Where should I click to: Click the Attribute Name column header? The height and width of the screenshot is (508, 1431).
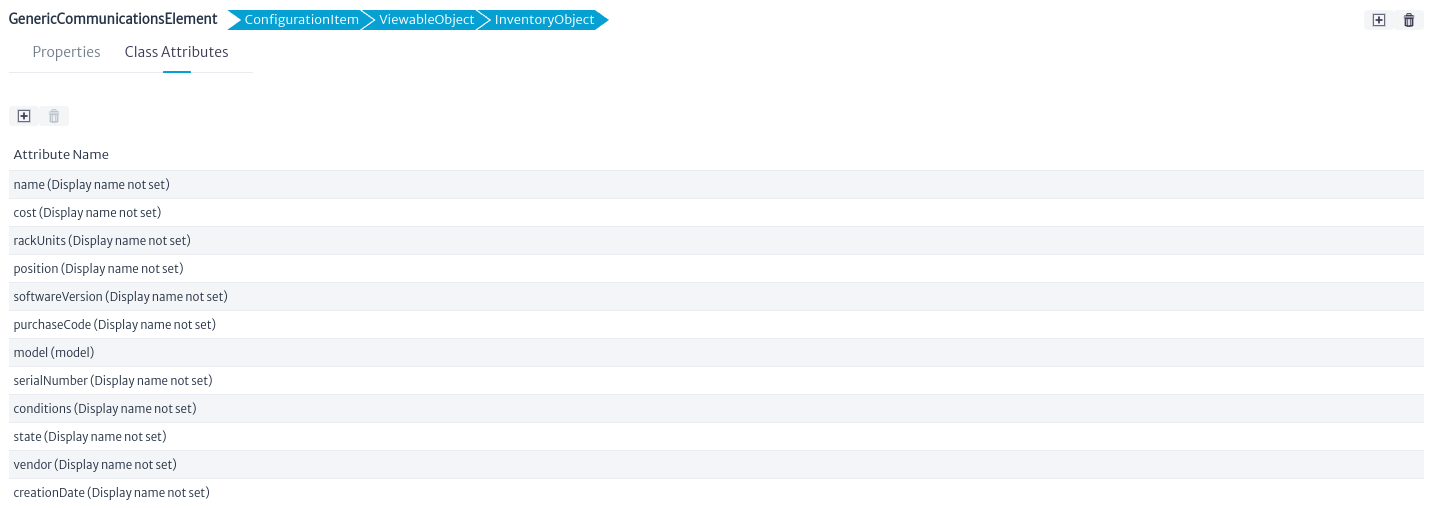pos(61,154)
